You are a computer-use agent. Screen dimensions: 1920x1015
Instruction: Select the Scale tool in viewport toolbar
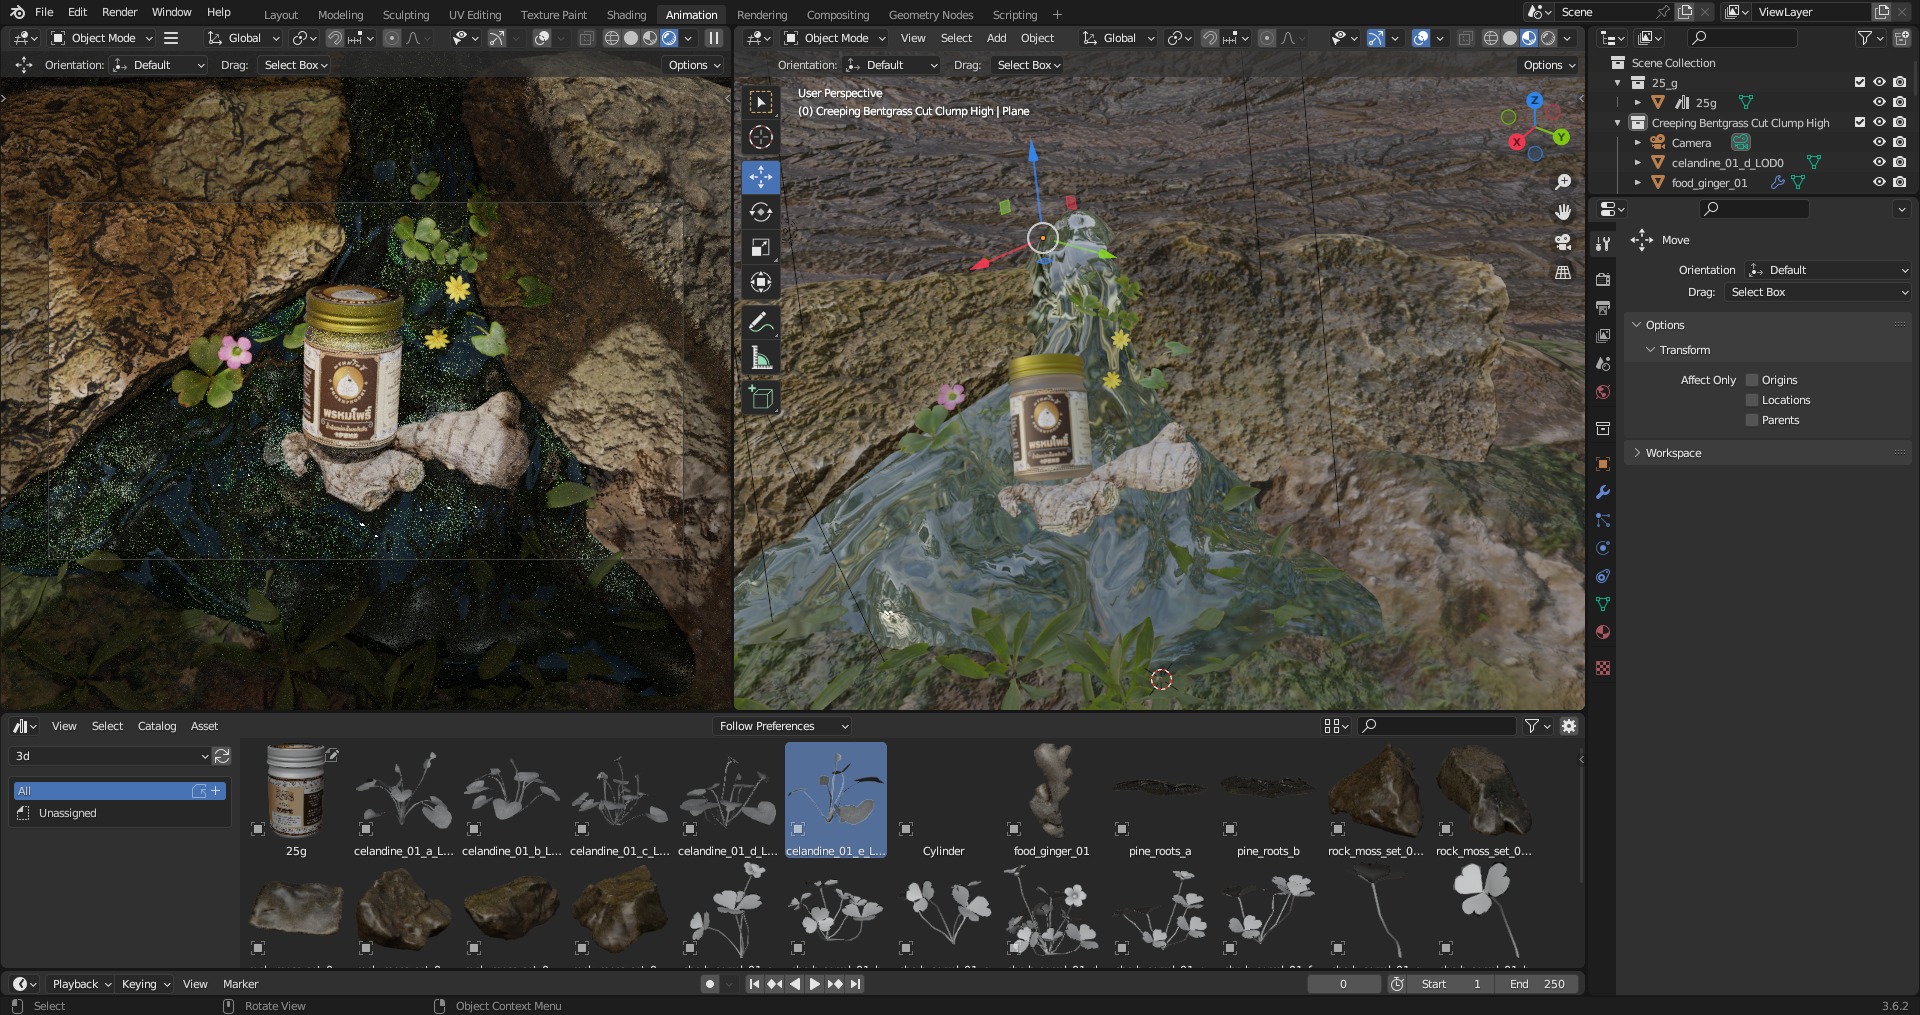pos(761,247)
